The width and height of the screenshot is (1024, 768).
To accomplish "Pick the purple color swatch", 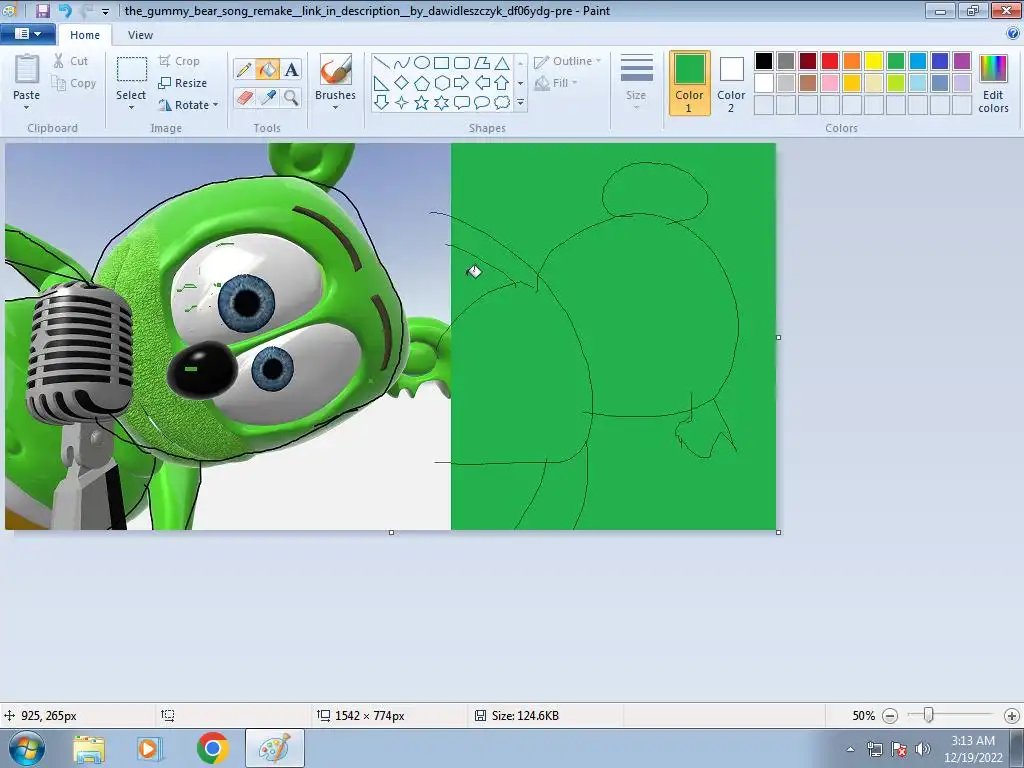I will 961,61.
